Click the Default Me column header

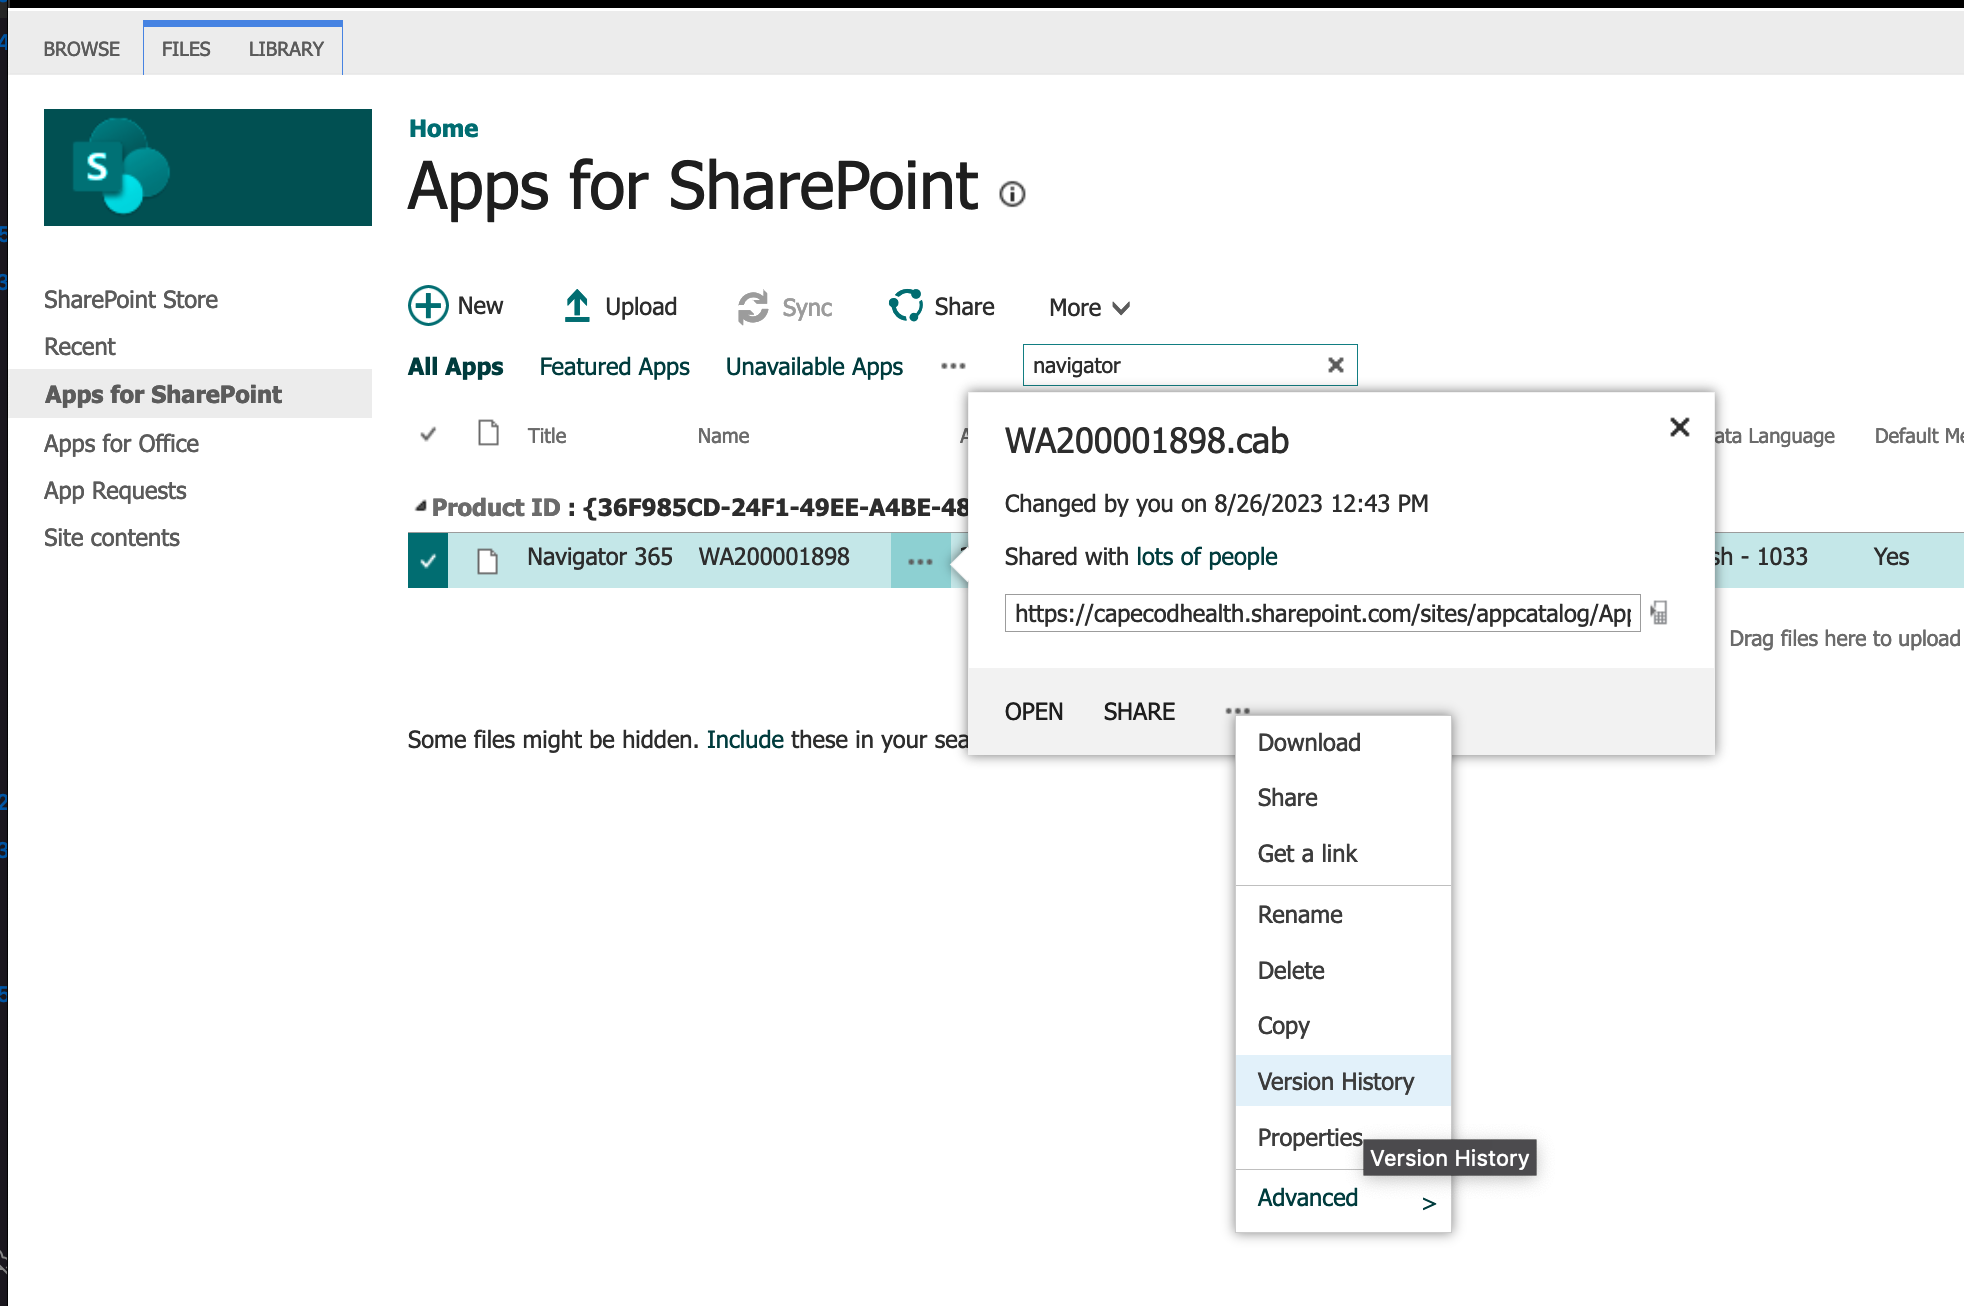point(1919,436)
